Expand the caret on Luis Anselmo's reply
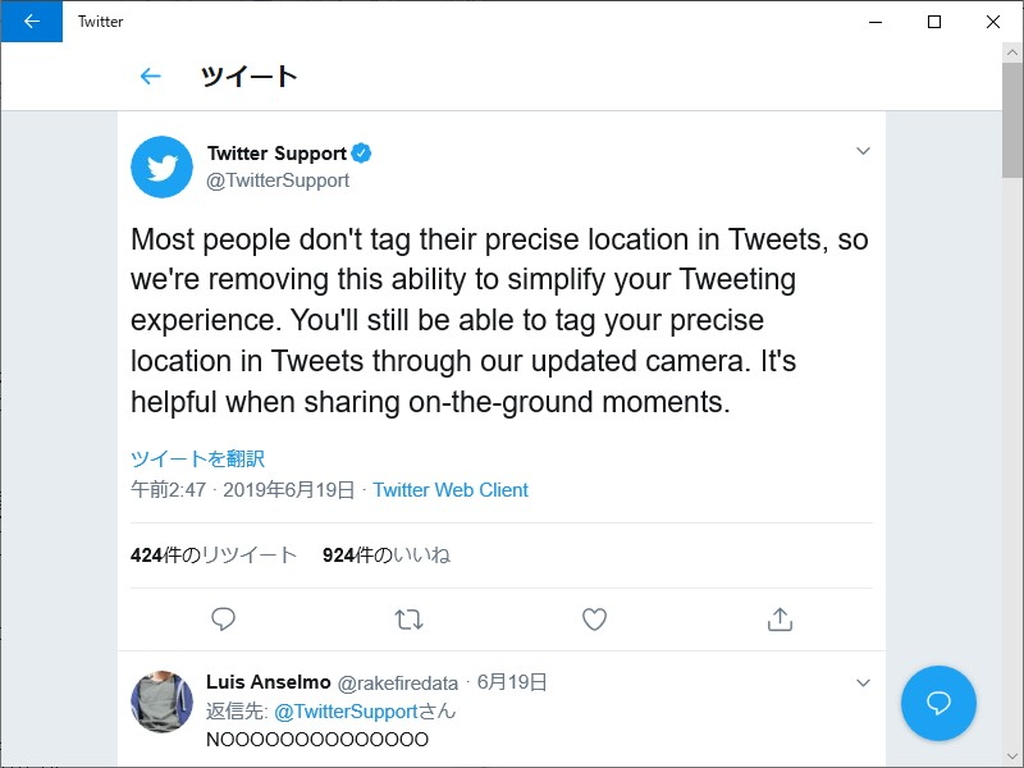Screen dimensions: 1024x768 (863, 682)
